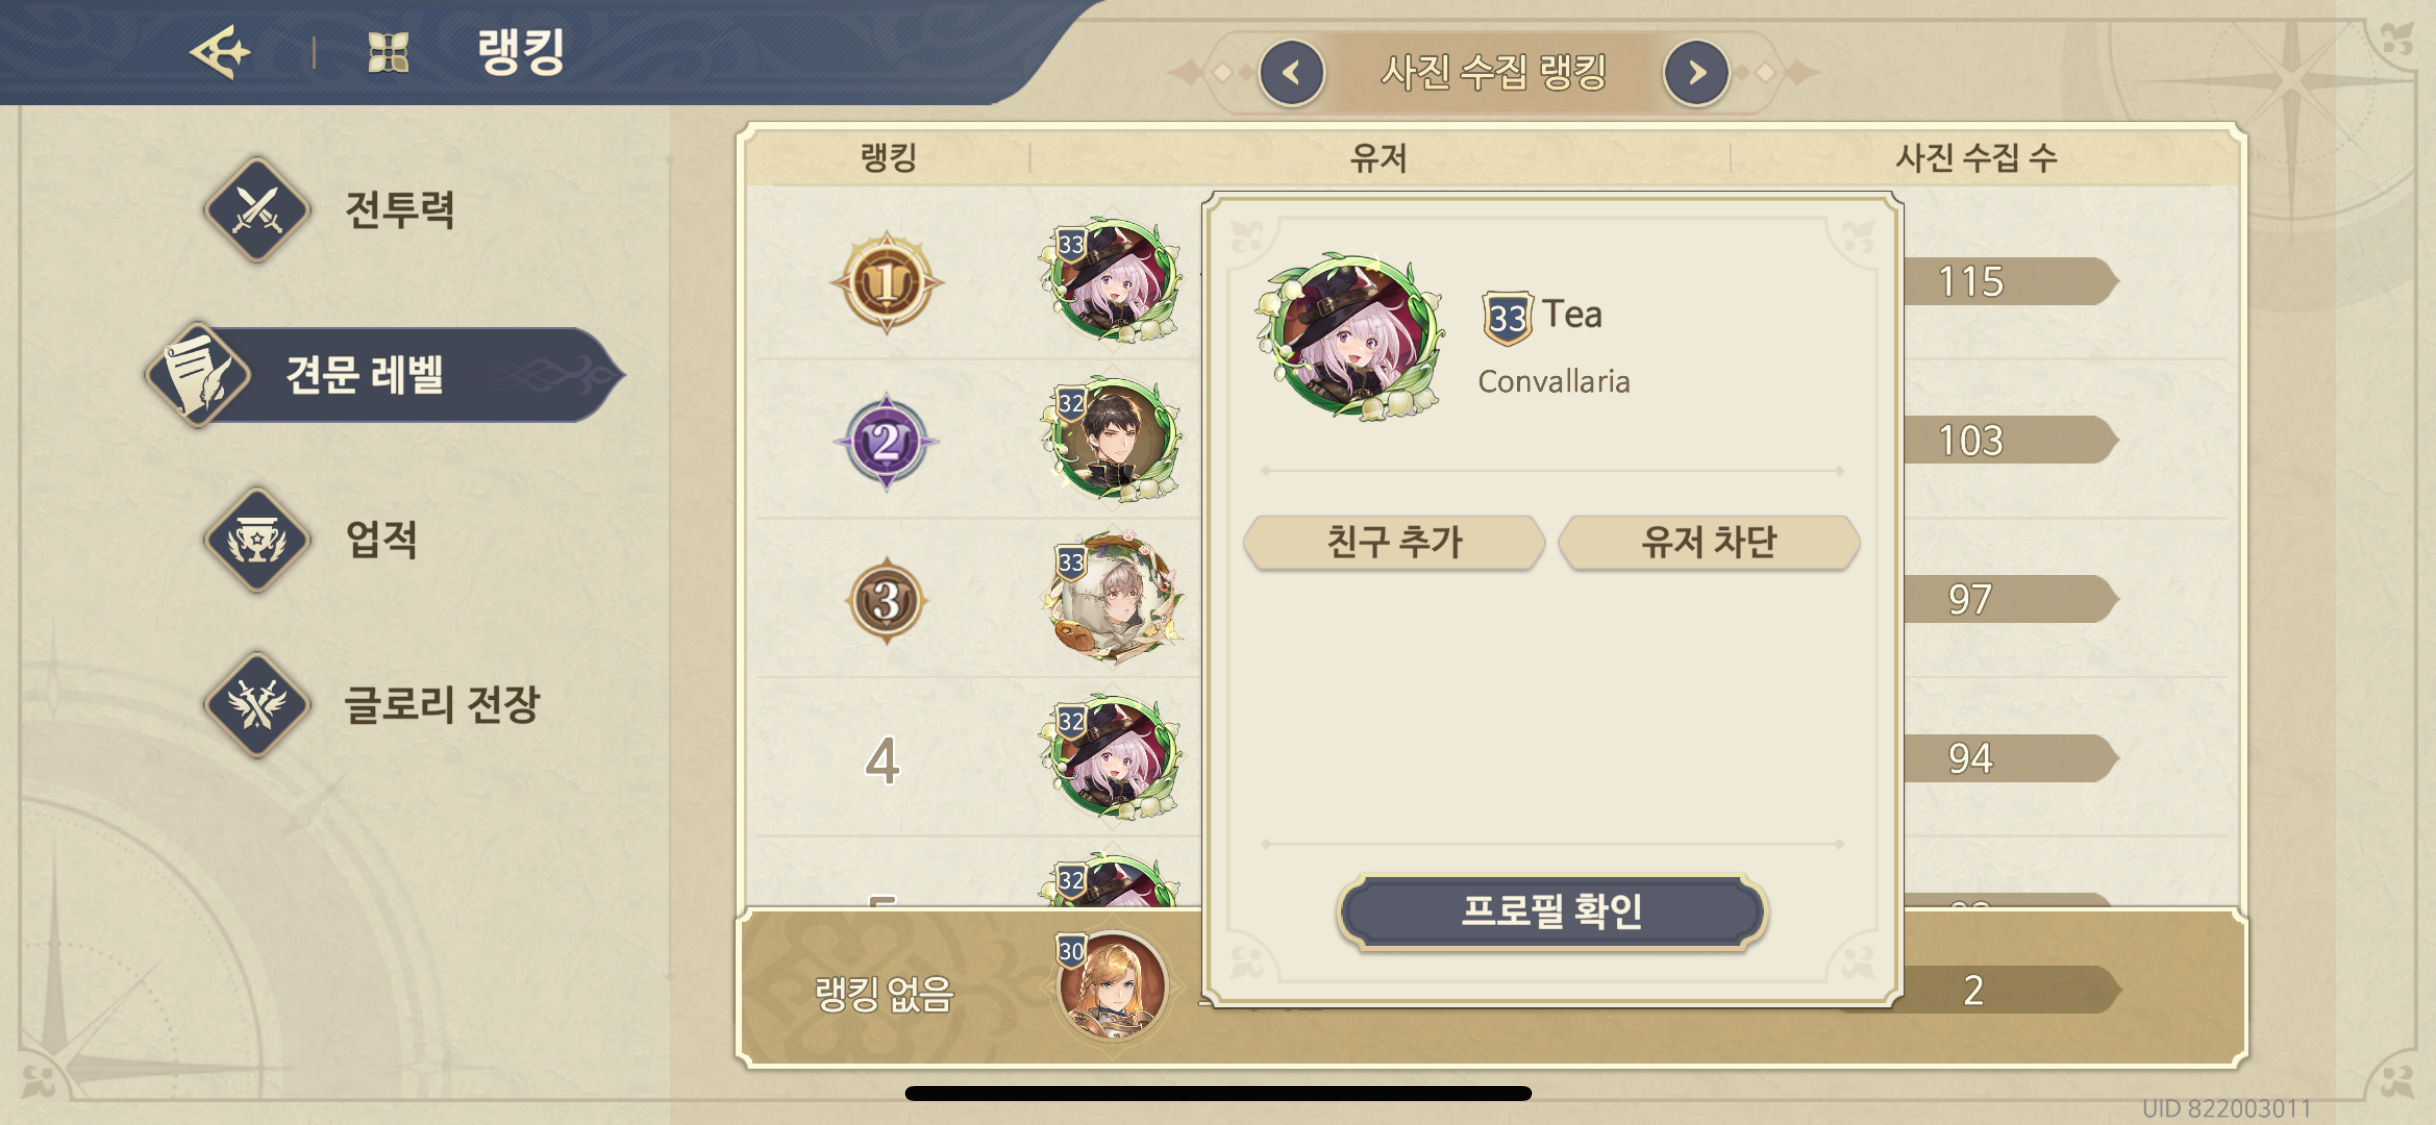Select the rank 2 player avatar

pos(1113,440)
